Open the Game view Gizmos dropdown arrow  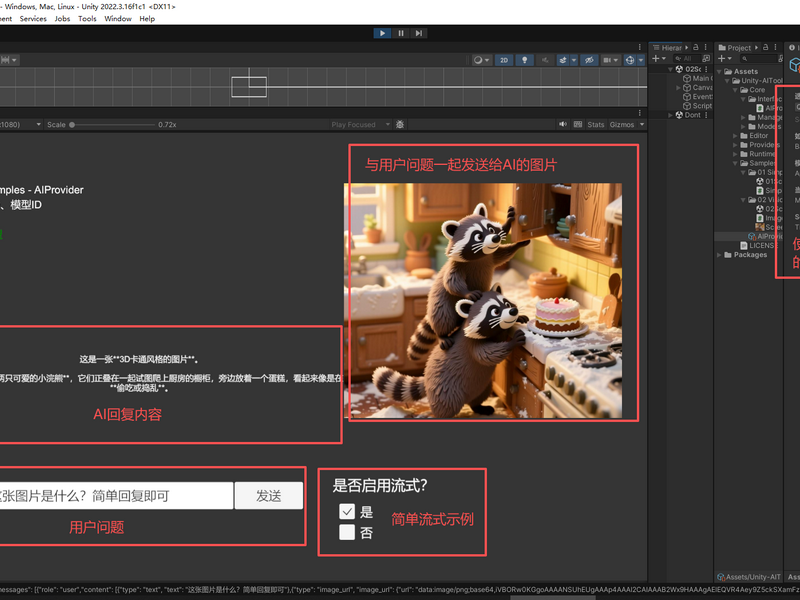642,124
